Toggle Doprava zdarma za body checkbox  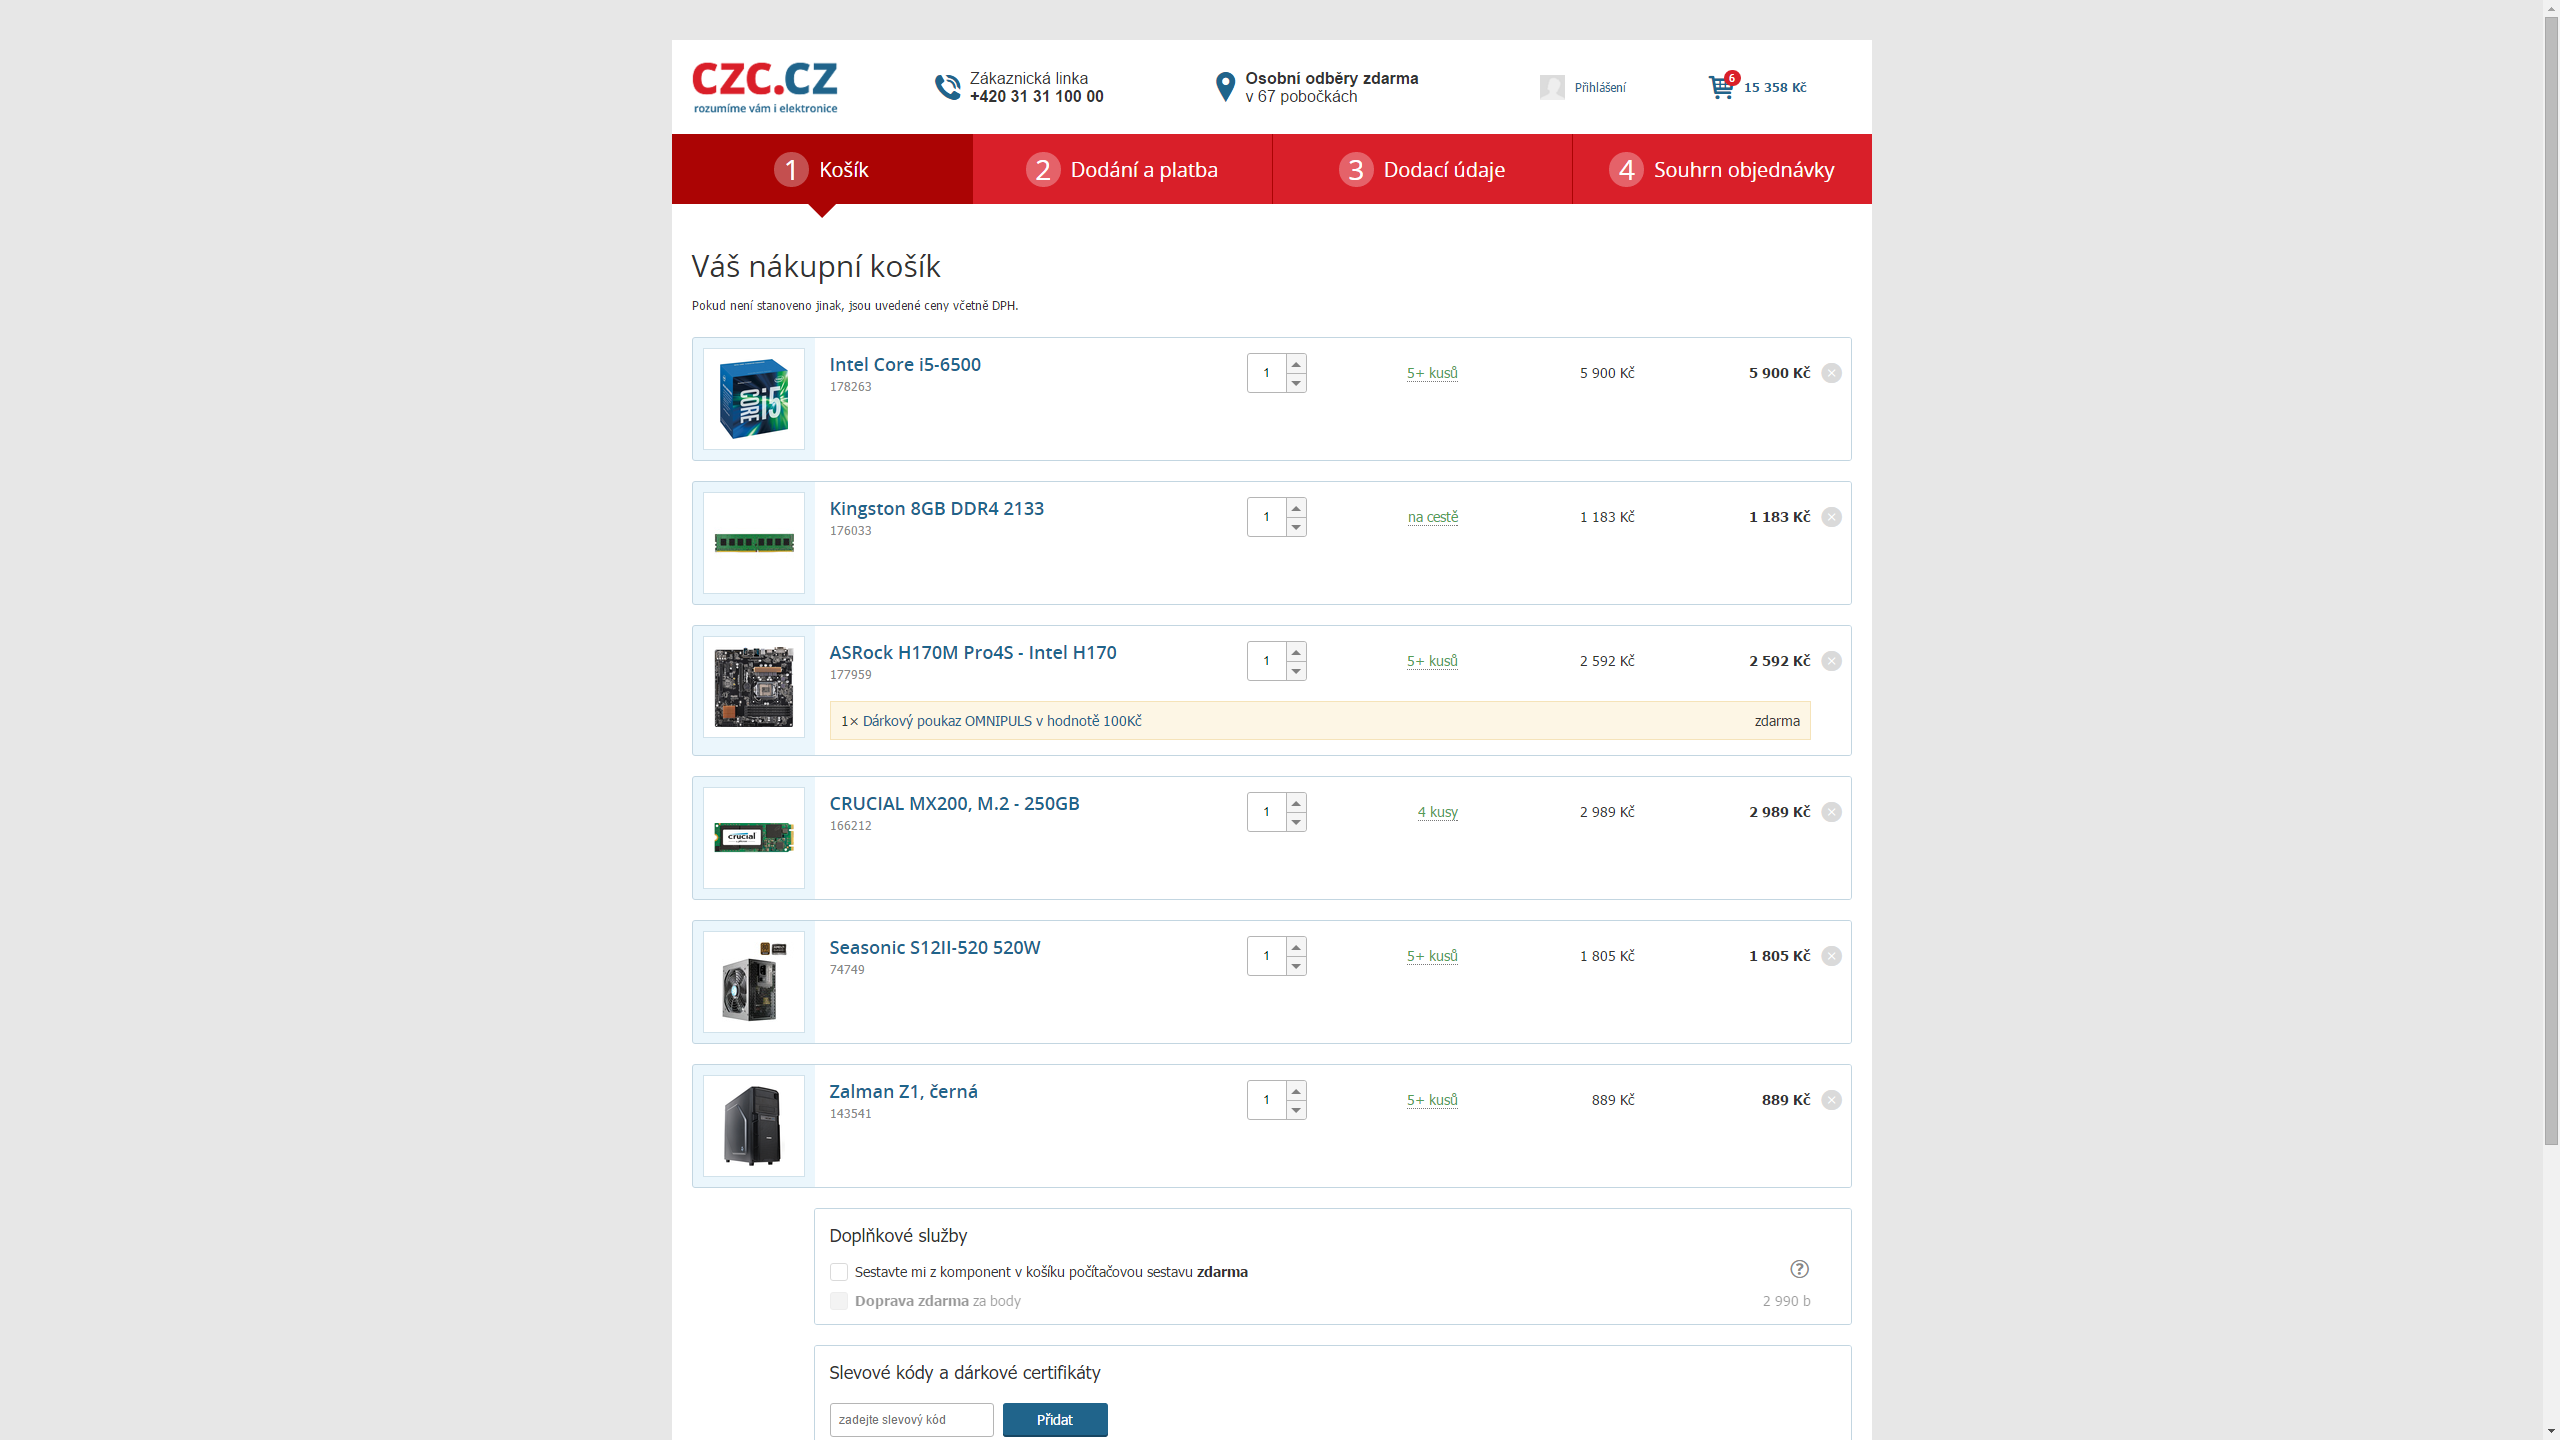coord(839,1301)
